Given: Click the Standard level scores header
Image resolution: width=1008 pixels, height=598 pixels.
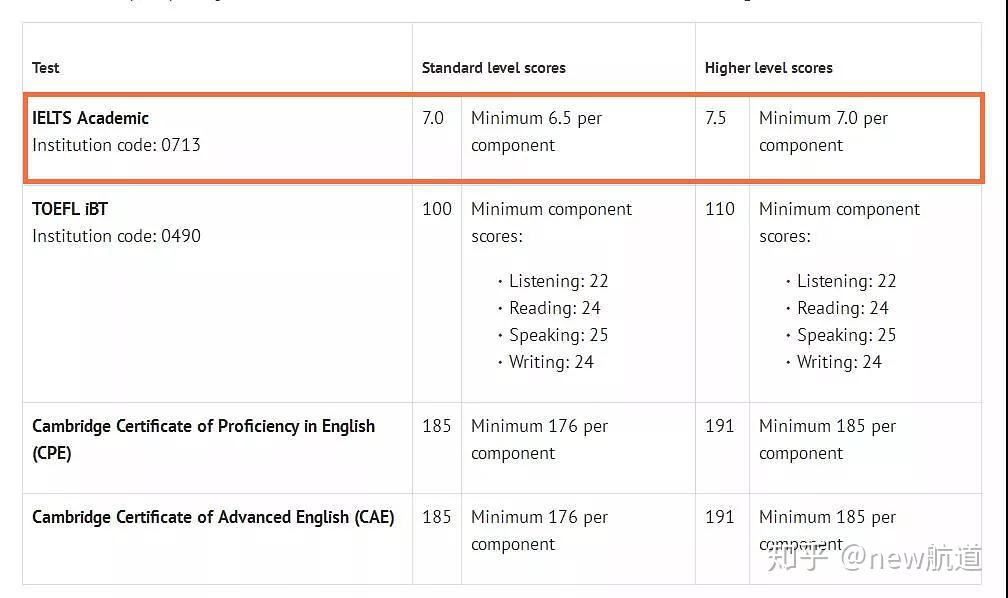Looking at the screenshot, I should 494,68.
